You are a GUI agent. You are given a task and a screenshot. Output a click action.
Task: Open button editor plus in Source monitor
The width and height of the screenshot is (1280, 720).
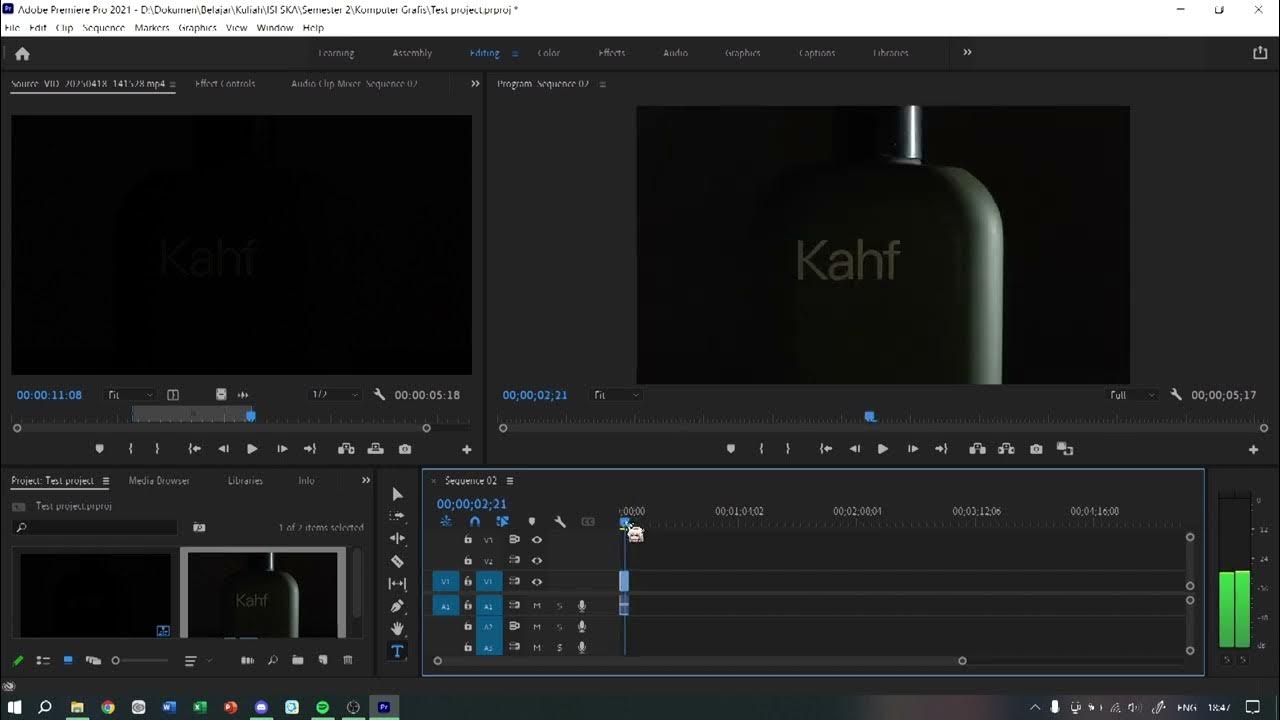click(x=466, y=450)
